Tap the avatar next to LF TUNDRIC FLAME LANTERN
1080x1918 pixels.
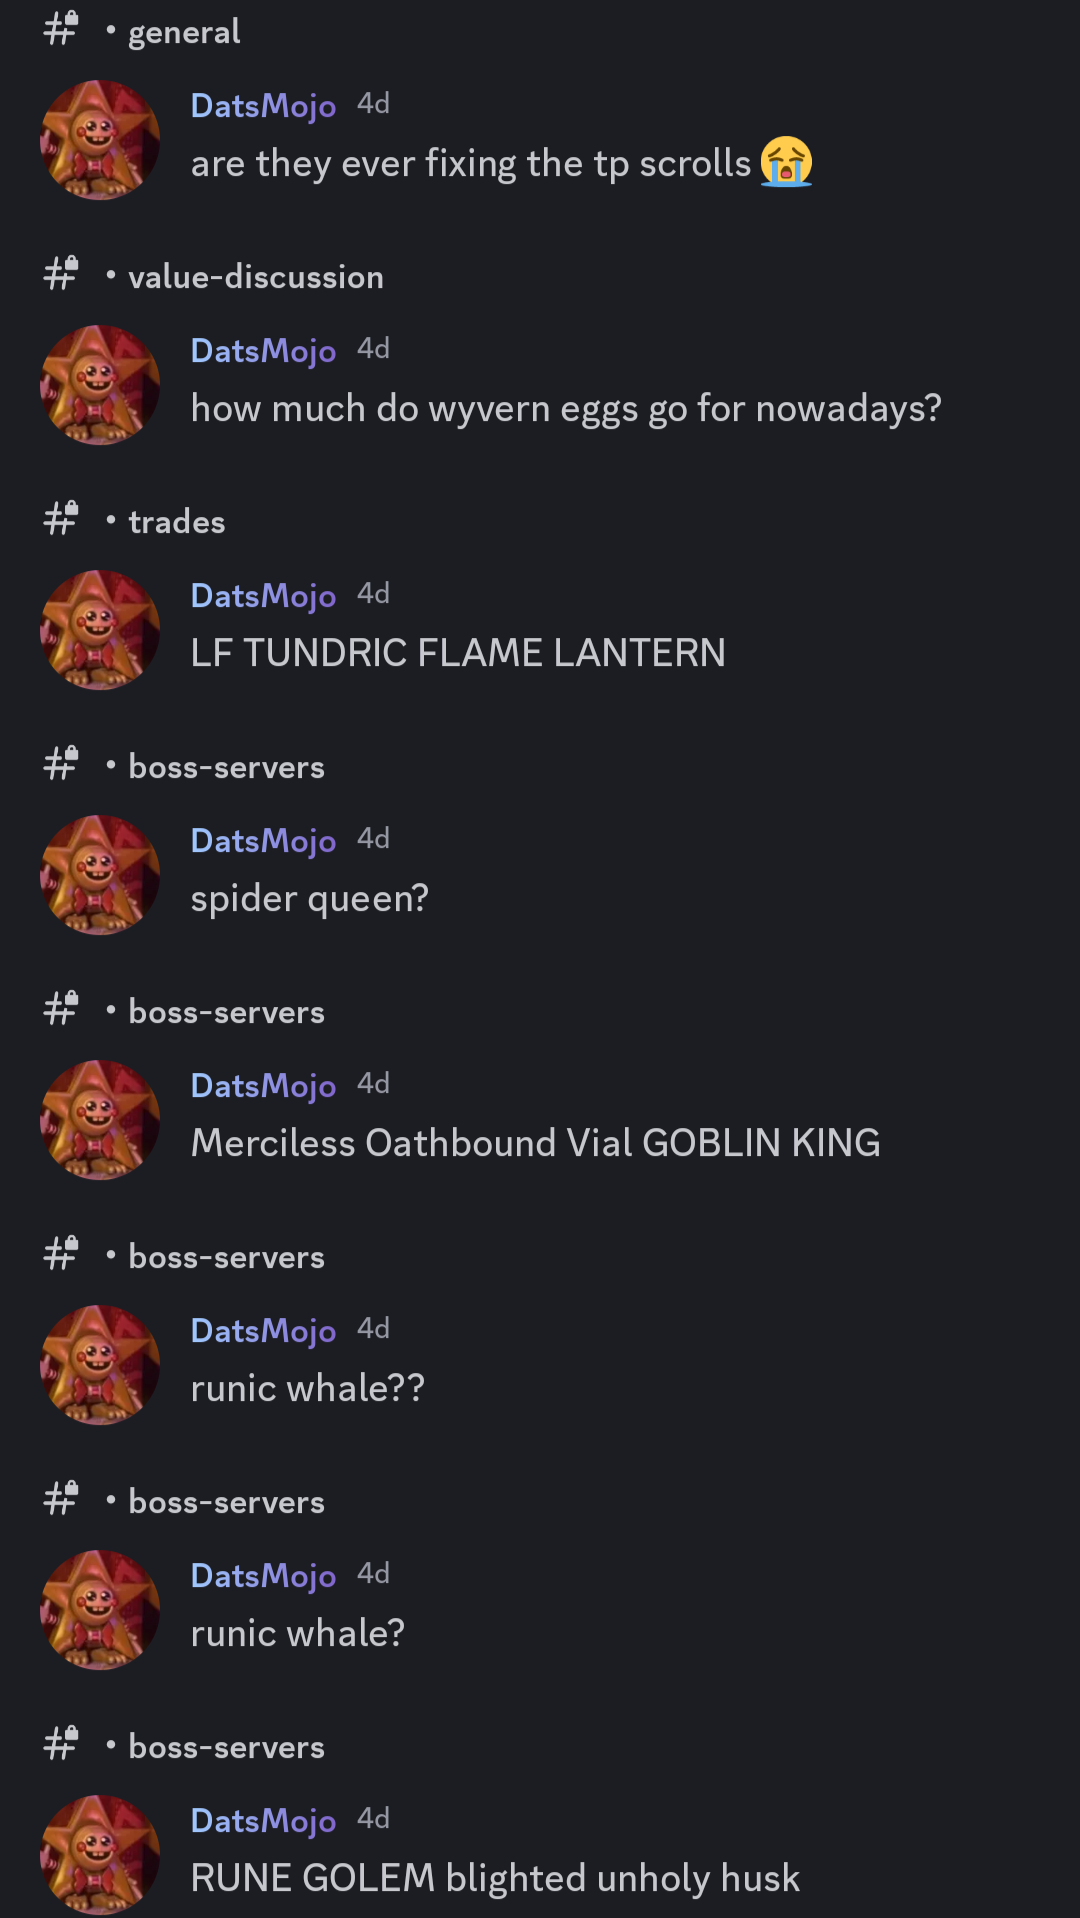(x=100, y=630)
